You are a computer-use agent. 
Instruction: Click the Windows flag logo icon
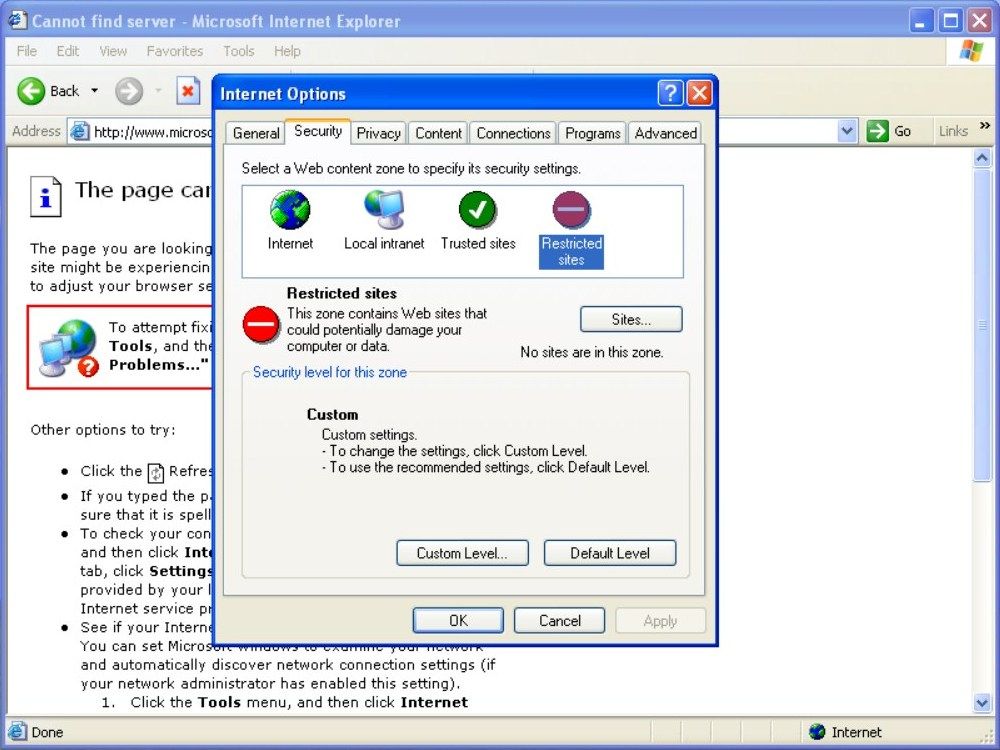point(971,51)
